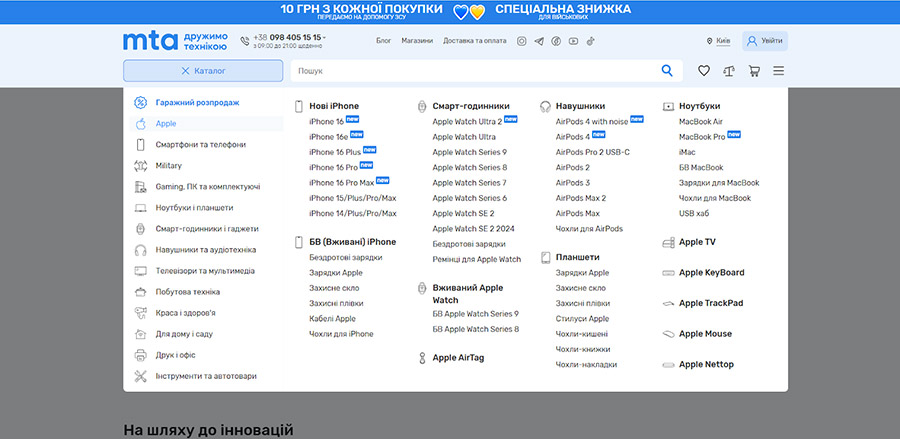Click the Apple TV icon
The image size is (900, 439).
(x=668, y=243)
